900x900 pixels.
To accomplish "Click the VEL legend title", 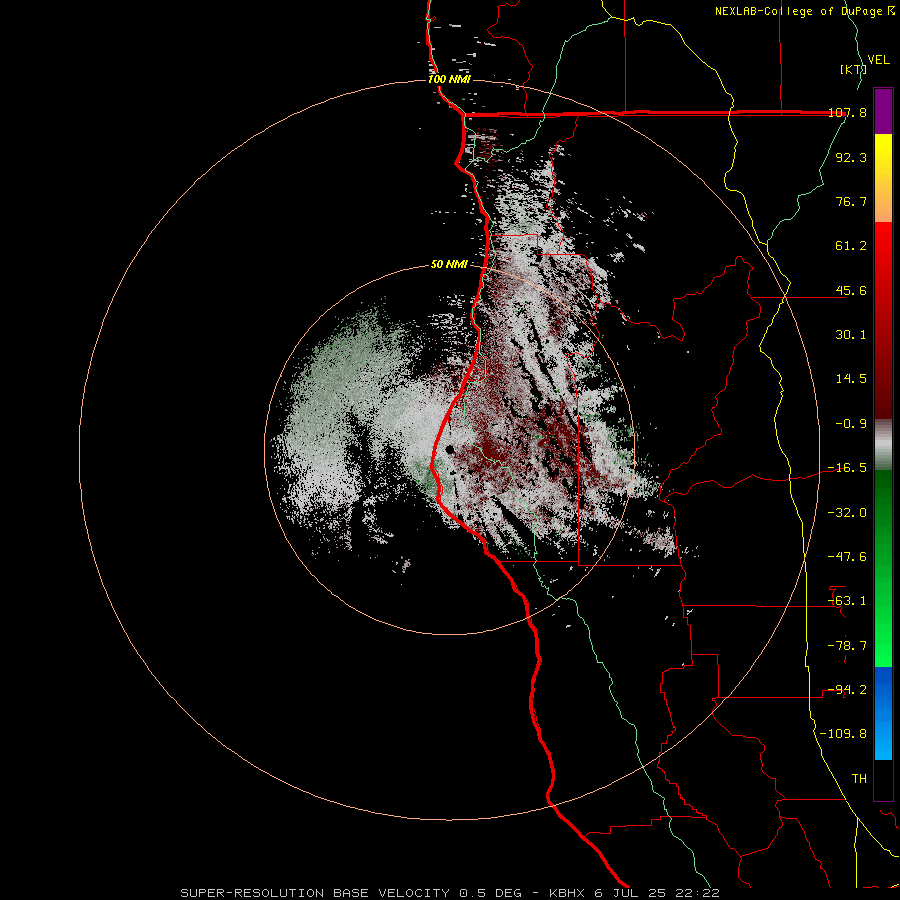I will [x=879, y=60].
